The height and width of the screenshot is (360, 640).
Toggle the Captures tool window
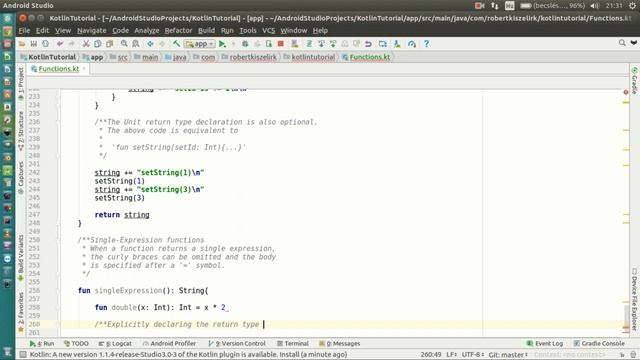tap(21, 178)
